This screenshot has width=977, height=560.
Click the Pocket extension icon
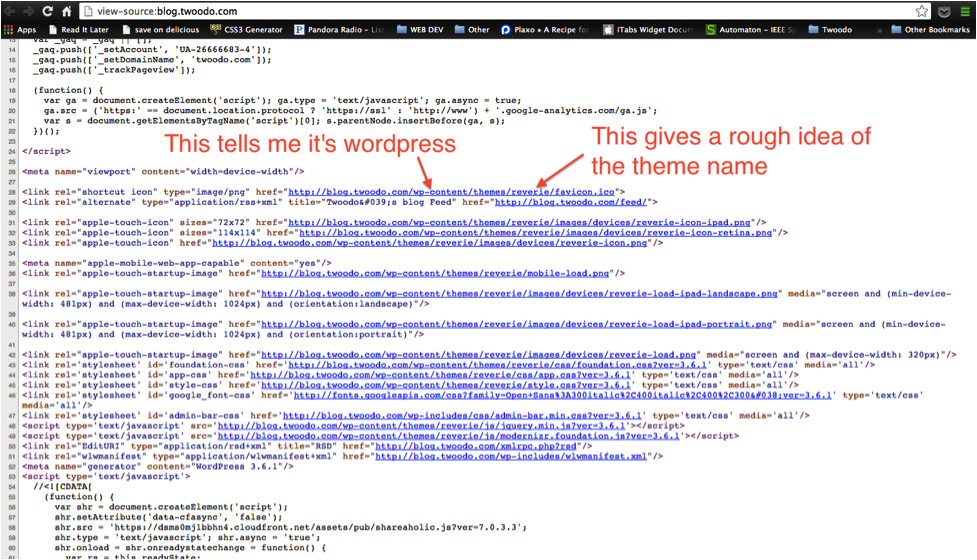pyautogui.click(x=944, y=11)
